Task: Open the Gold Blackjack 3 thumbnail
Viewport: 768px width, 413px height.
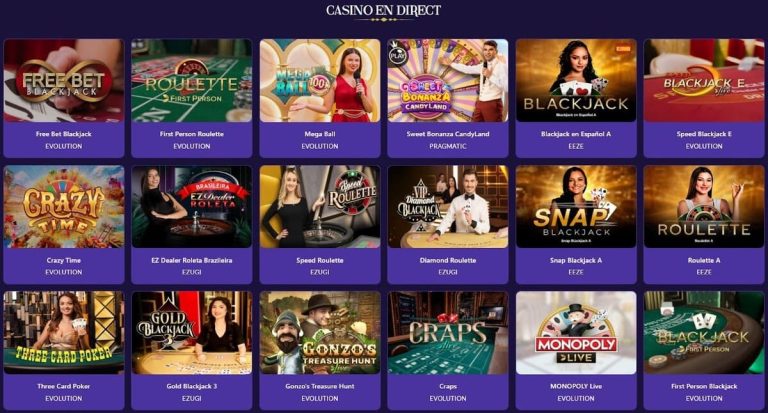Action: [x=192, y=333]
